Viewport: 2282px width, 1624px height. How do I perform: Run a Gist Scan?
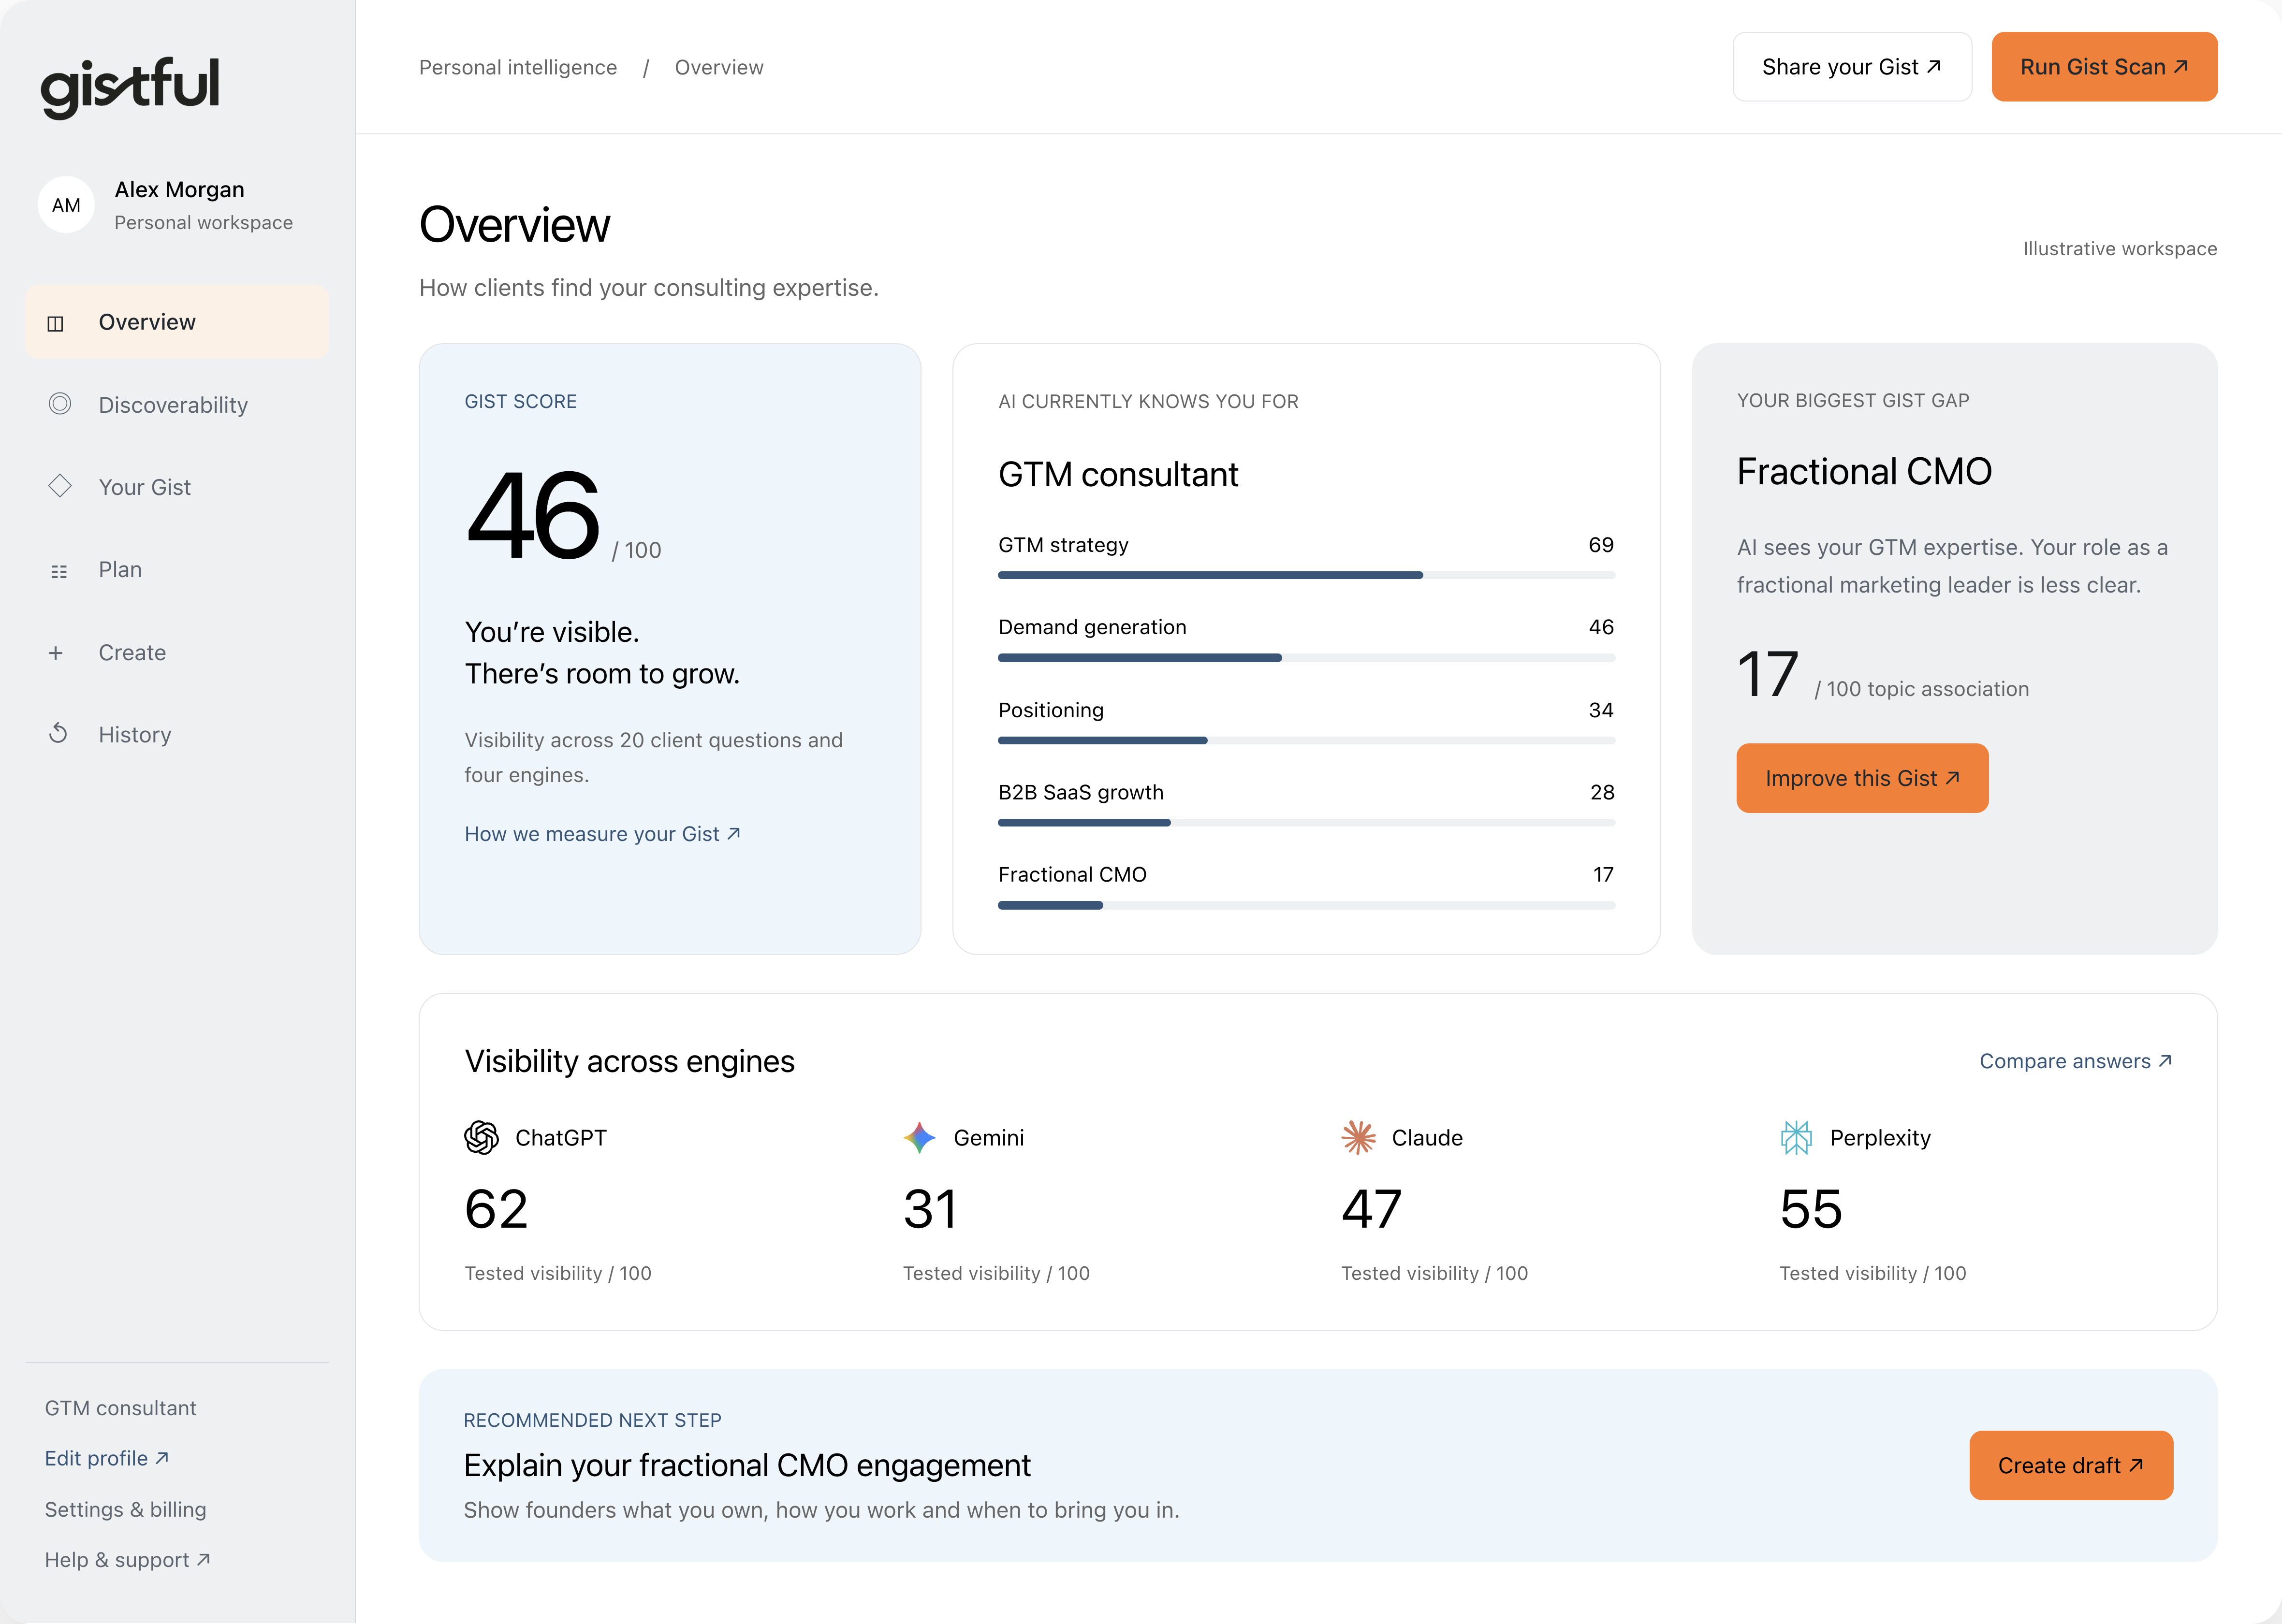coord(2104,67)
